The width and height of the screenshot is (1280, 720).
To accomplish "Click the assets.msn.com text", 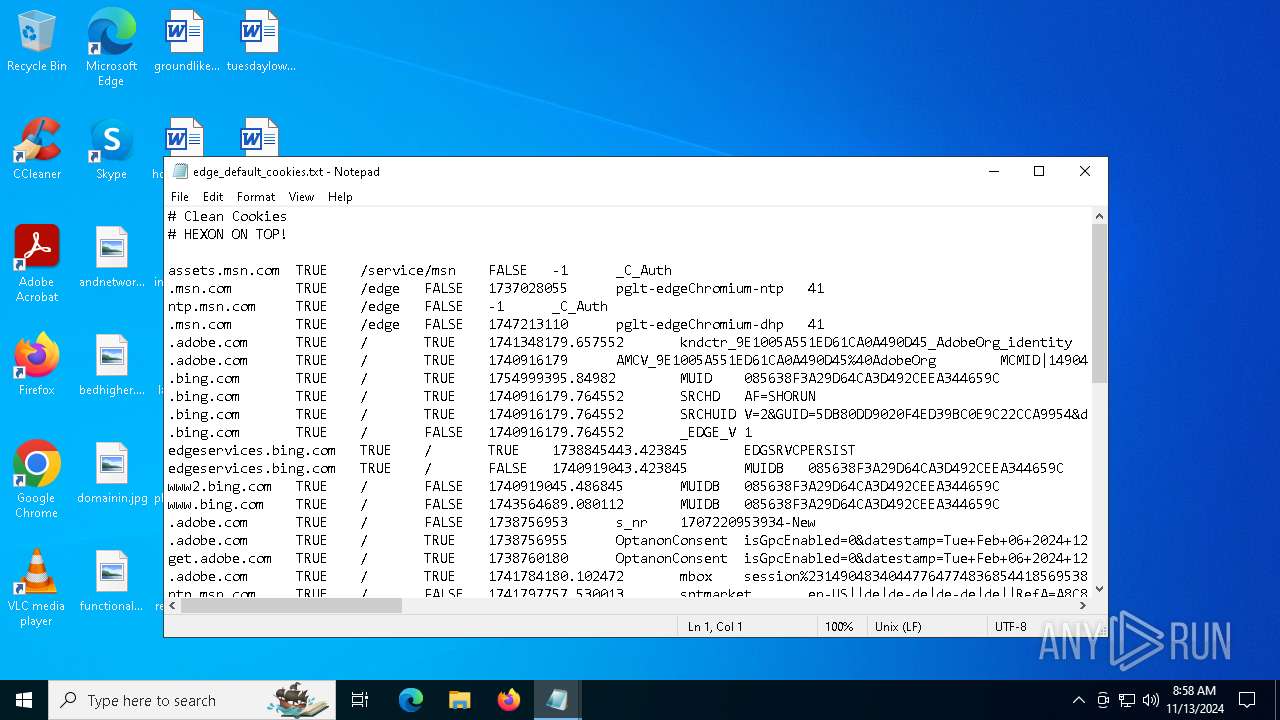I will (224, 270).
